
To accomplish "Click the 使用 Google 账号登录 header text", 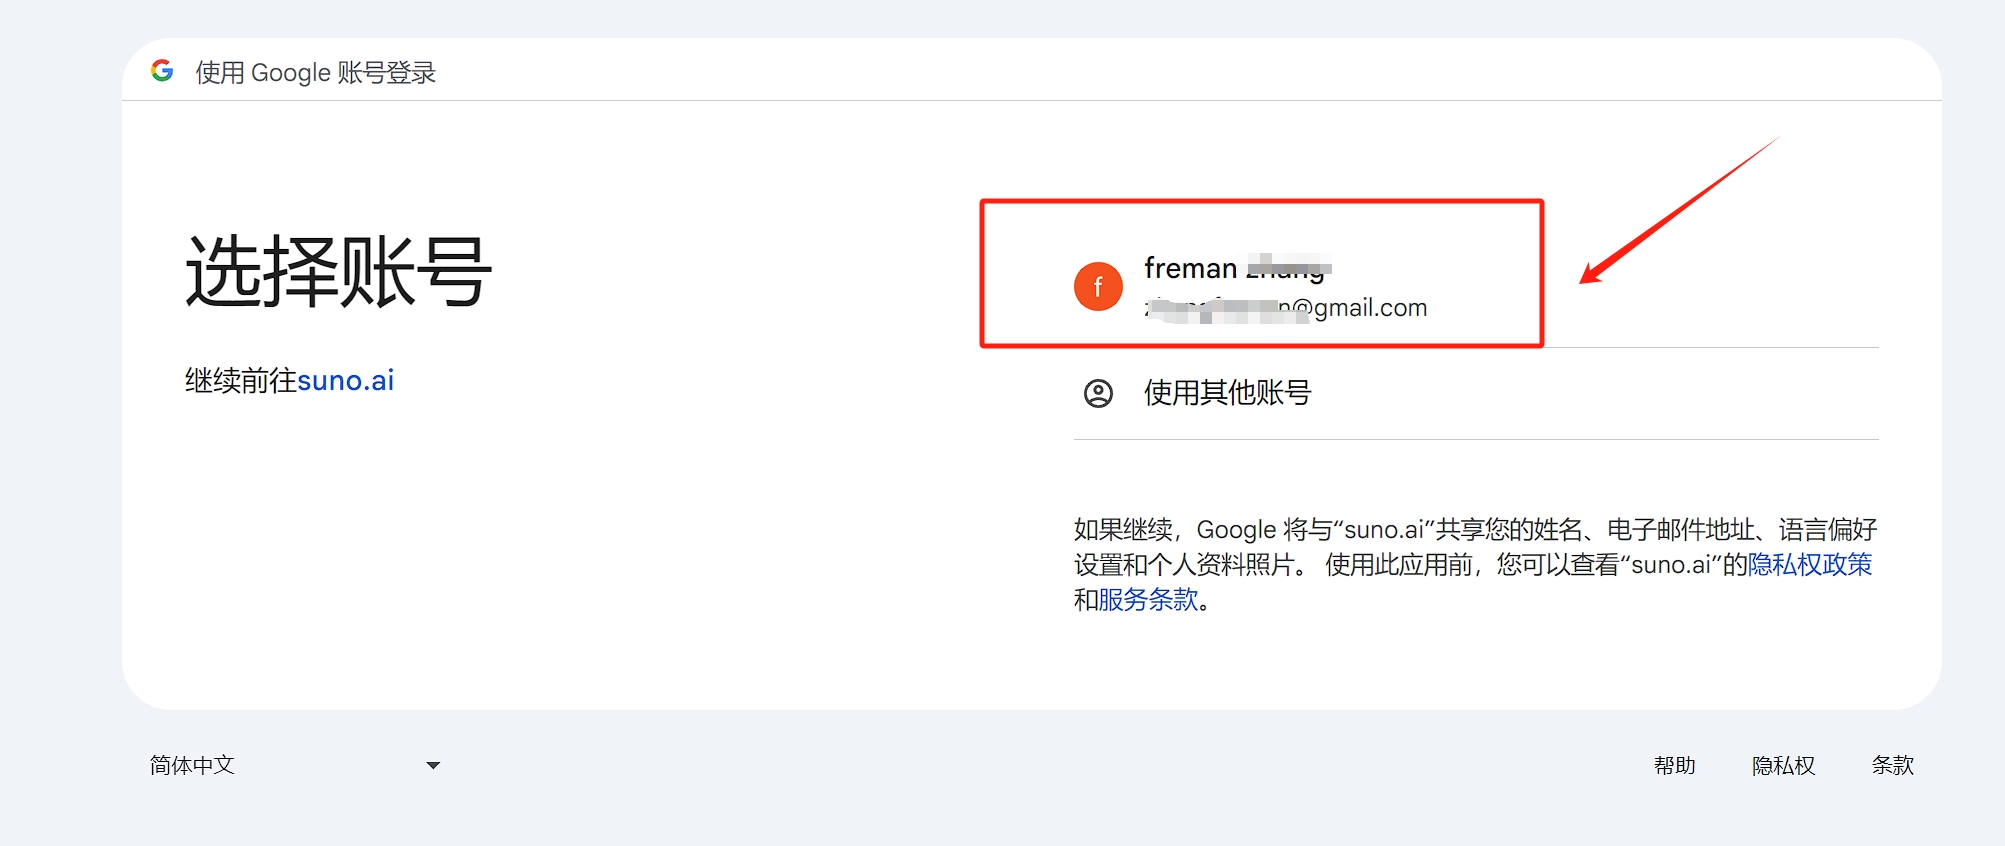I will 315,73.
